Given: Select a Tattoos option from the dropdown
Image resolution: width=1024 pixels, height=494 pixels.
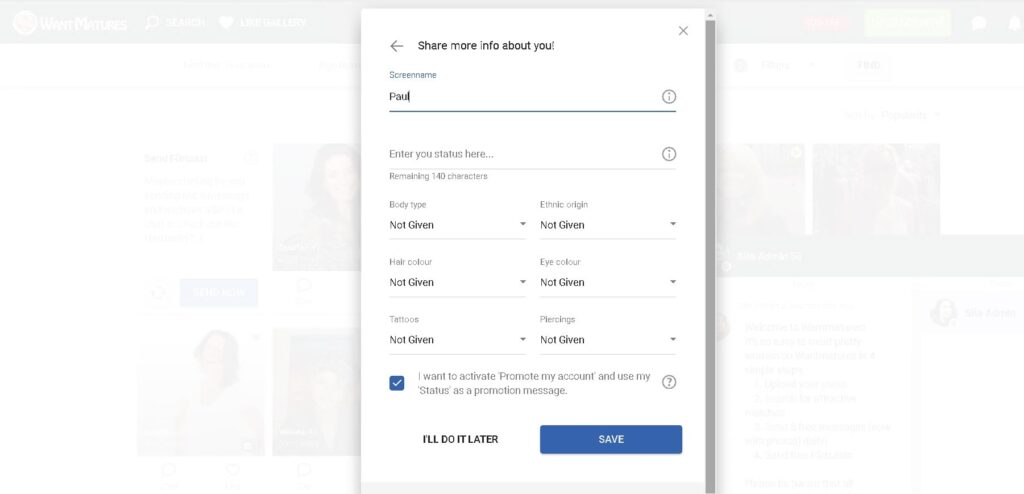Looking at the screenshot, I should coord(457,340).
